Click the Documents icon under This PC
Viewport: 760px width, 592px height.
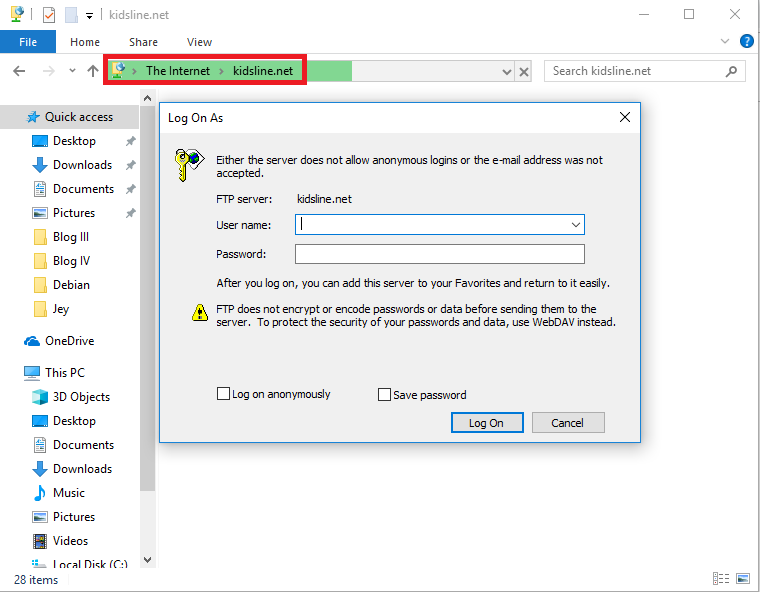(40, 445)
